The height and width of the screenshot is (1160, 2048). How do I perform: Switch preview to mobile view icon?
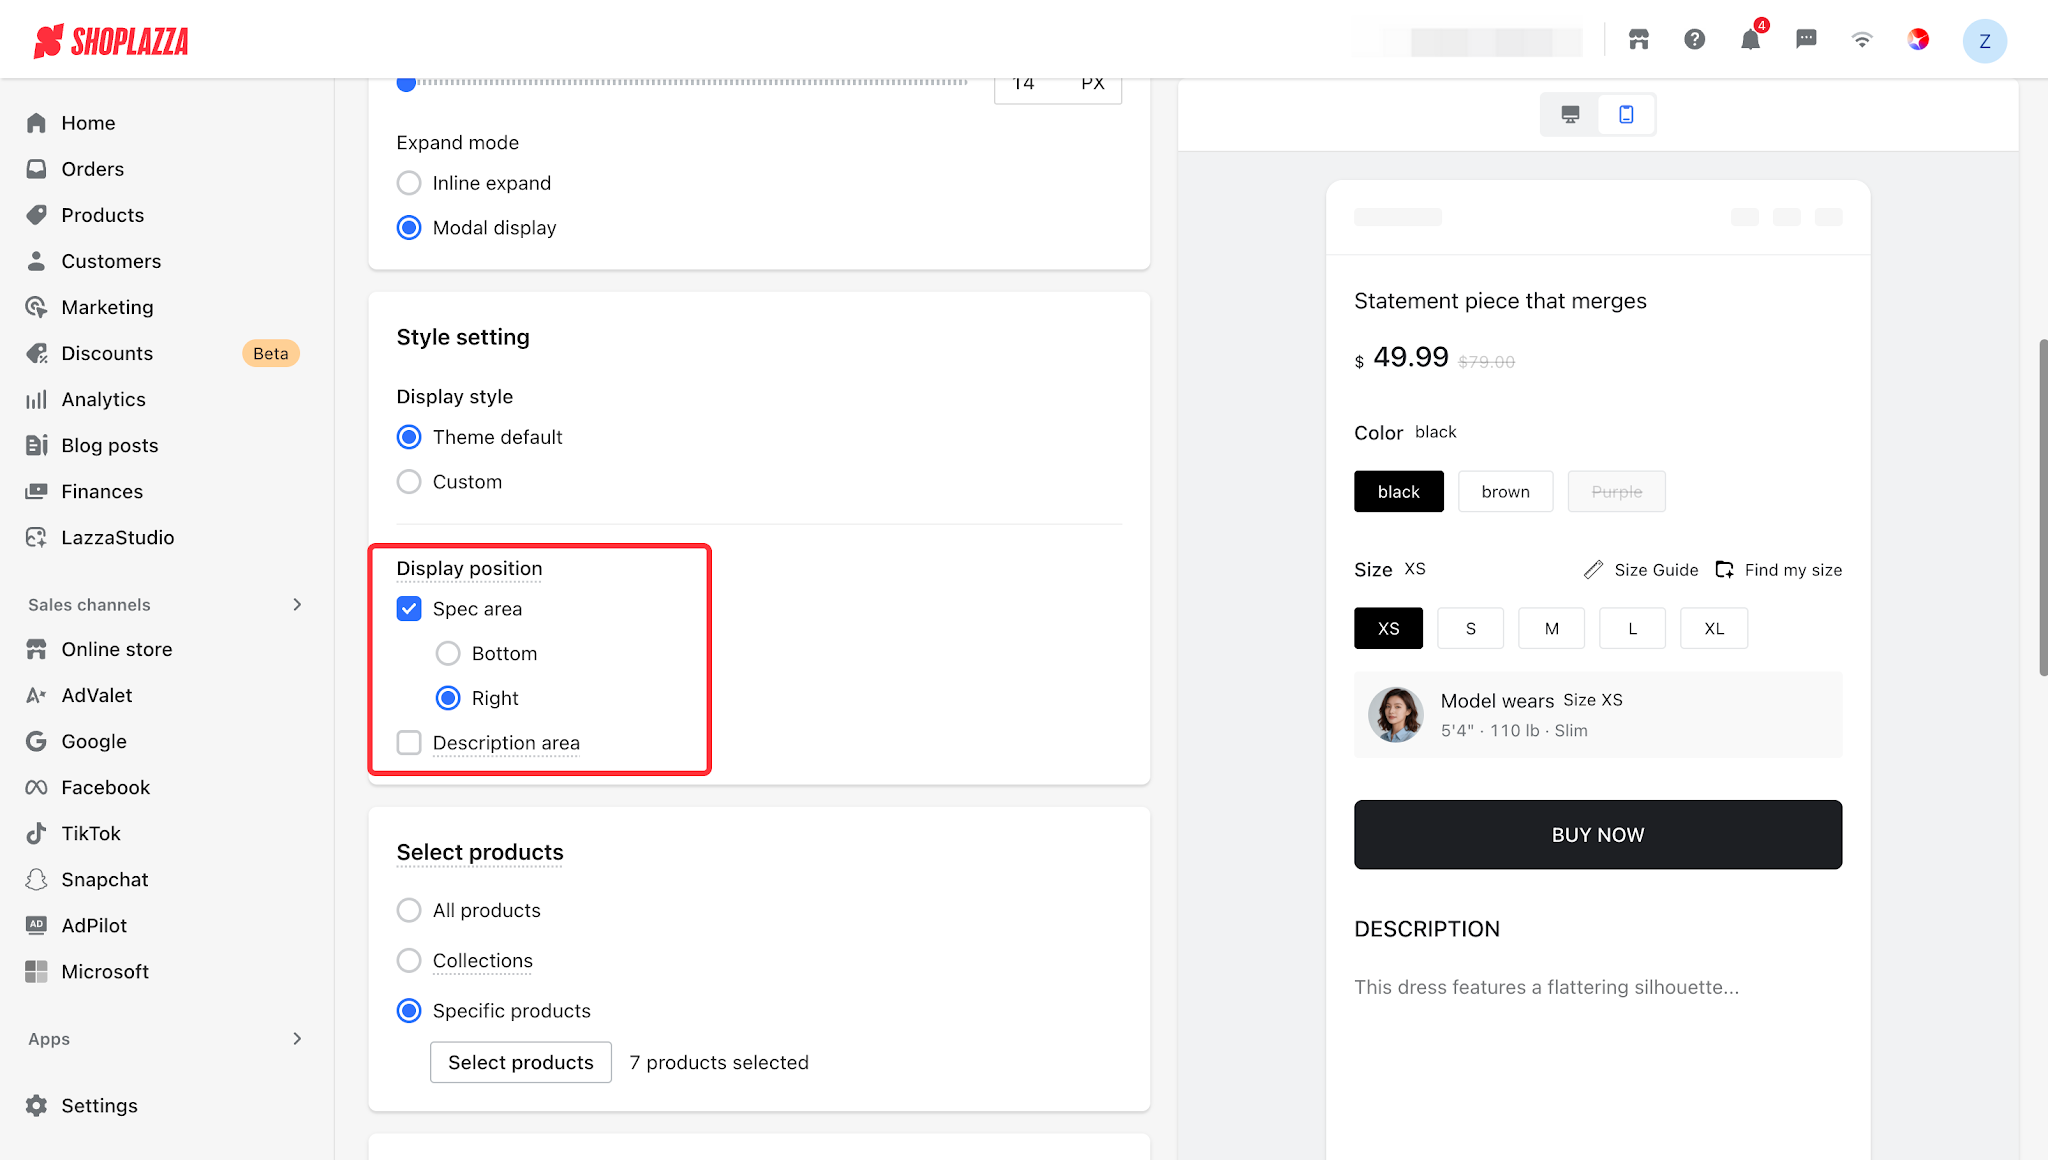pos(1626,115)
